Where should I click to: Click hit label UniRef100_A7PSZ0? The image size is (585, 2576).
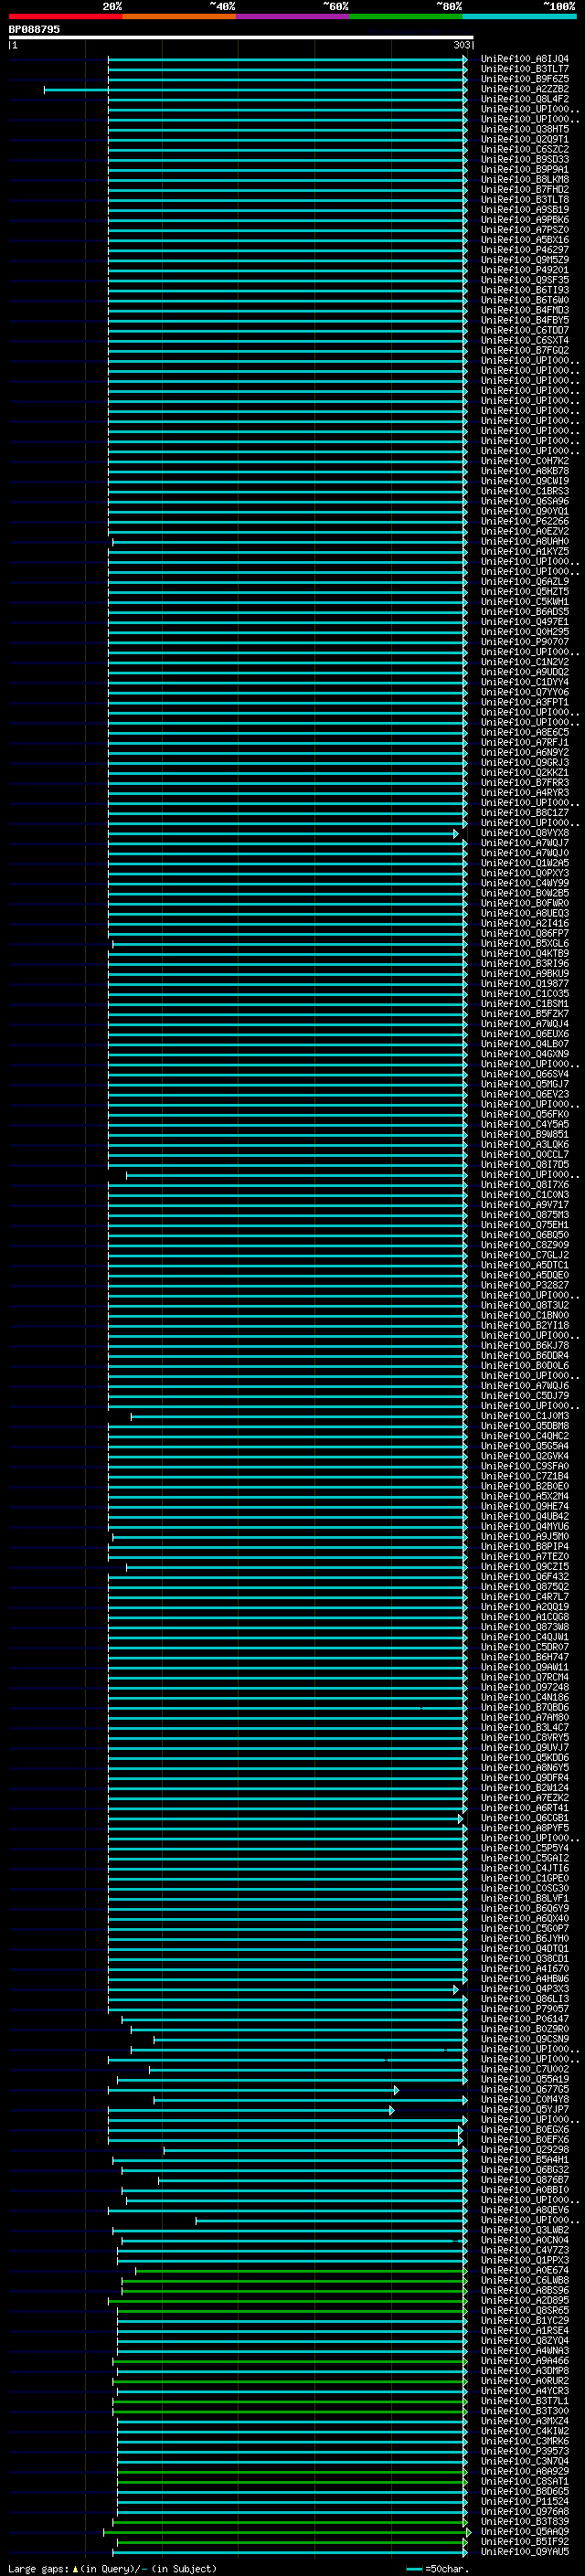tap(524, 229)
